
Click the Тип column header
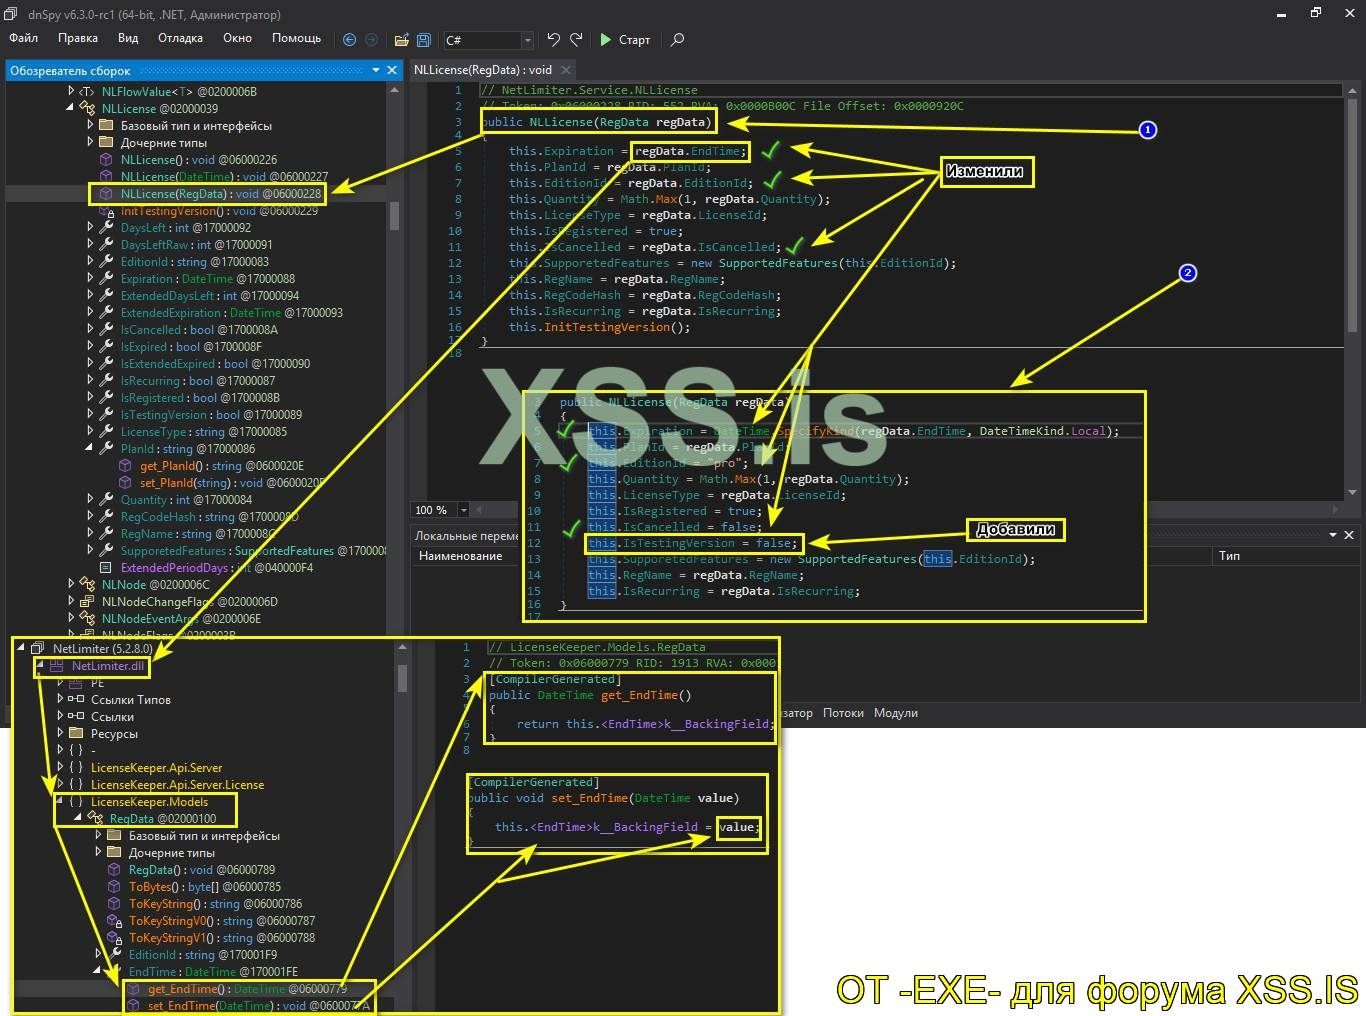[1230, 556]
